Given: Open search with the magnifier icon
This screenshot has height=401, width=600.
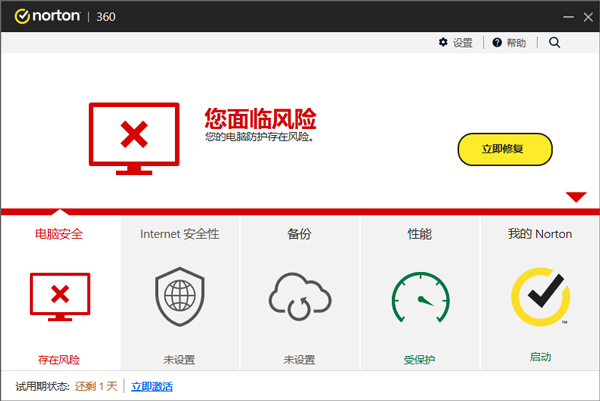Looking at the screenshot, I should [554, 42].
